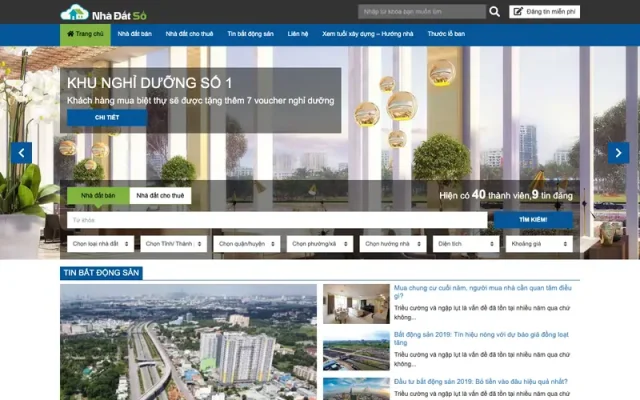Image resolution: width=640 pixels, height=400 pixels.
Task: Expand the Khoảng giá dropdown
Action: point(539,244)
